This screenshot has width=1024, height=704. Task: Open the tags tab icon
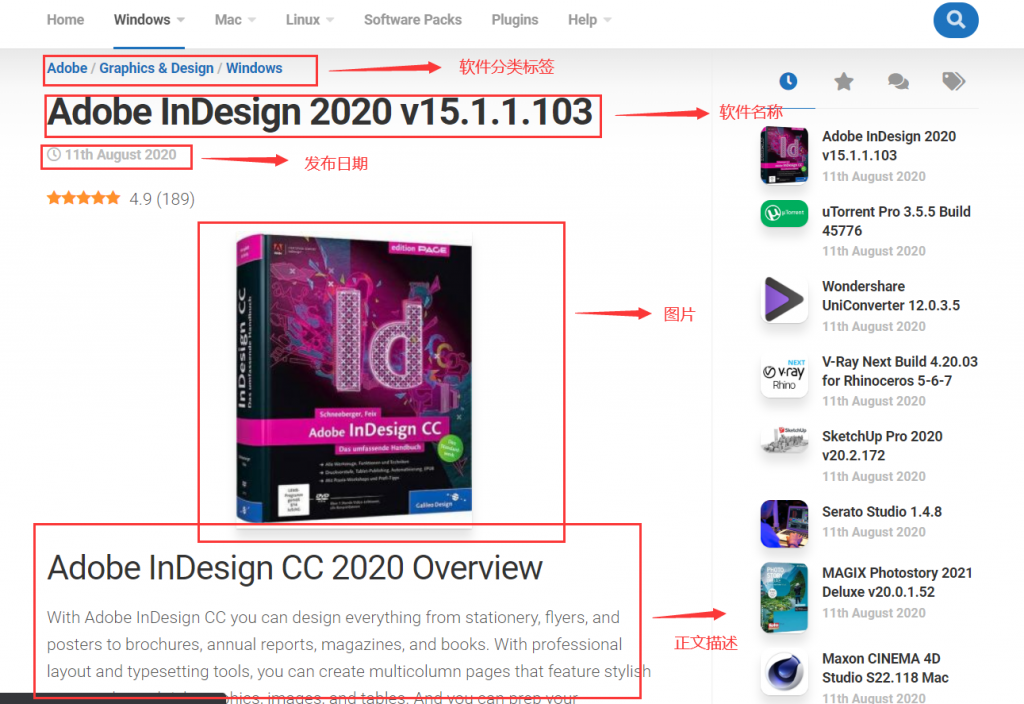[953, 82]
